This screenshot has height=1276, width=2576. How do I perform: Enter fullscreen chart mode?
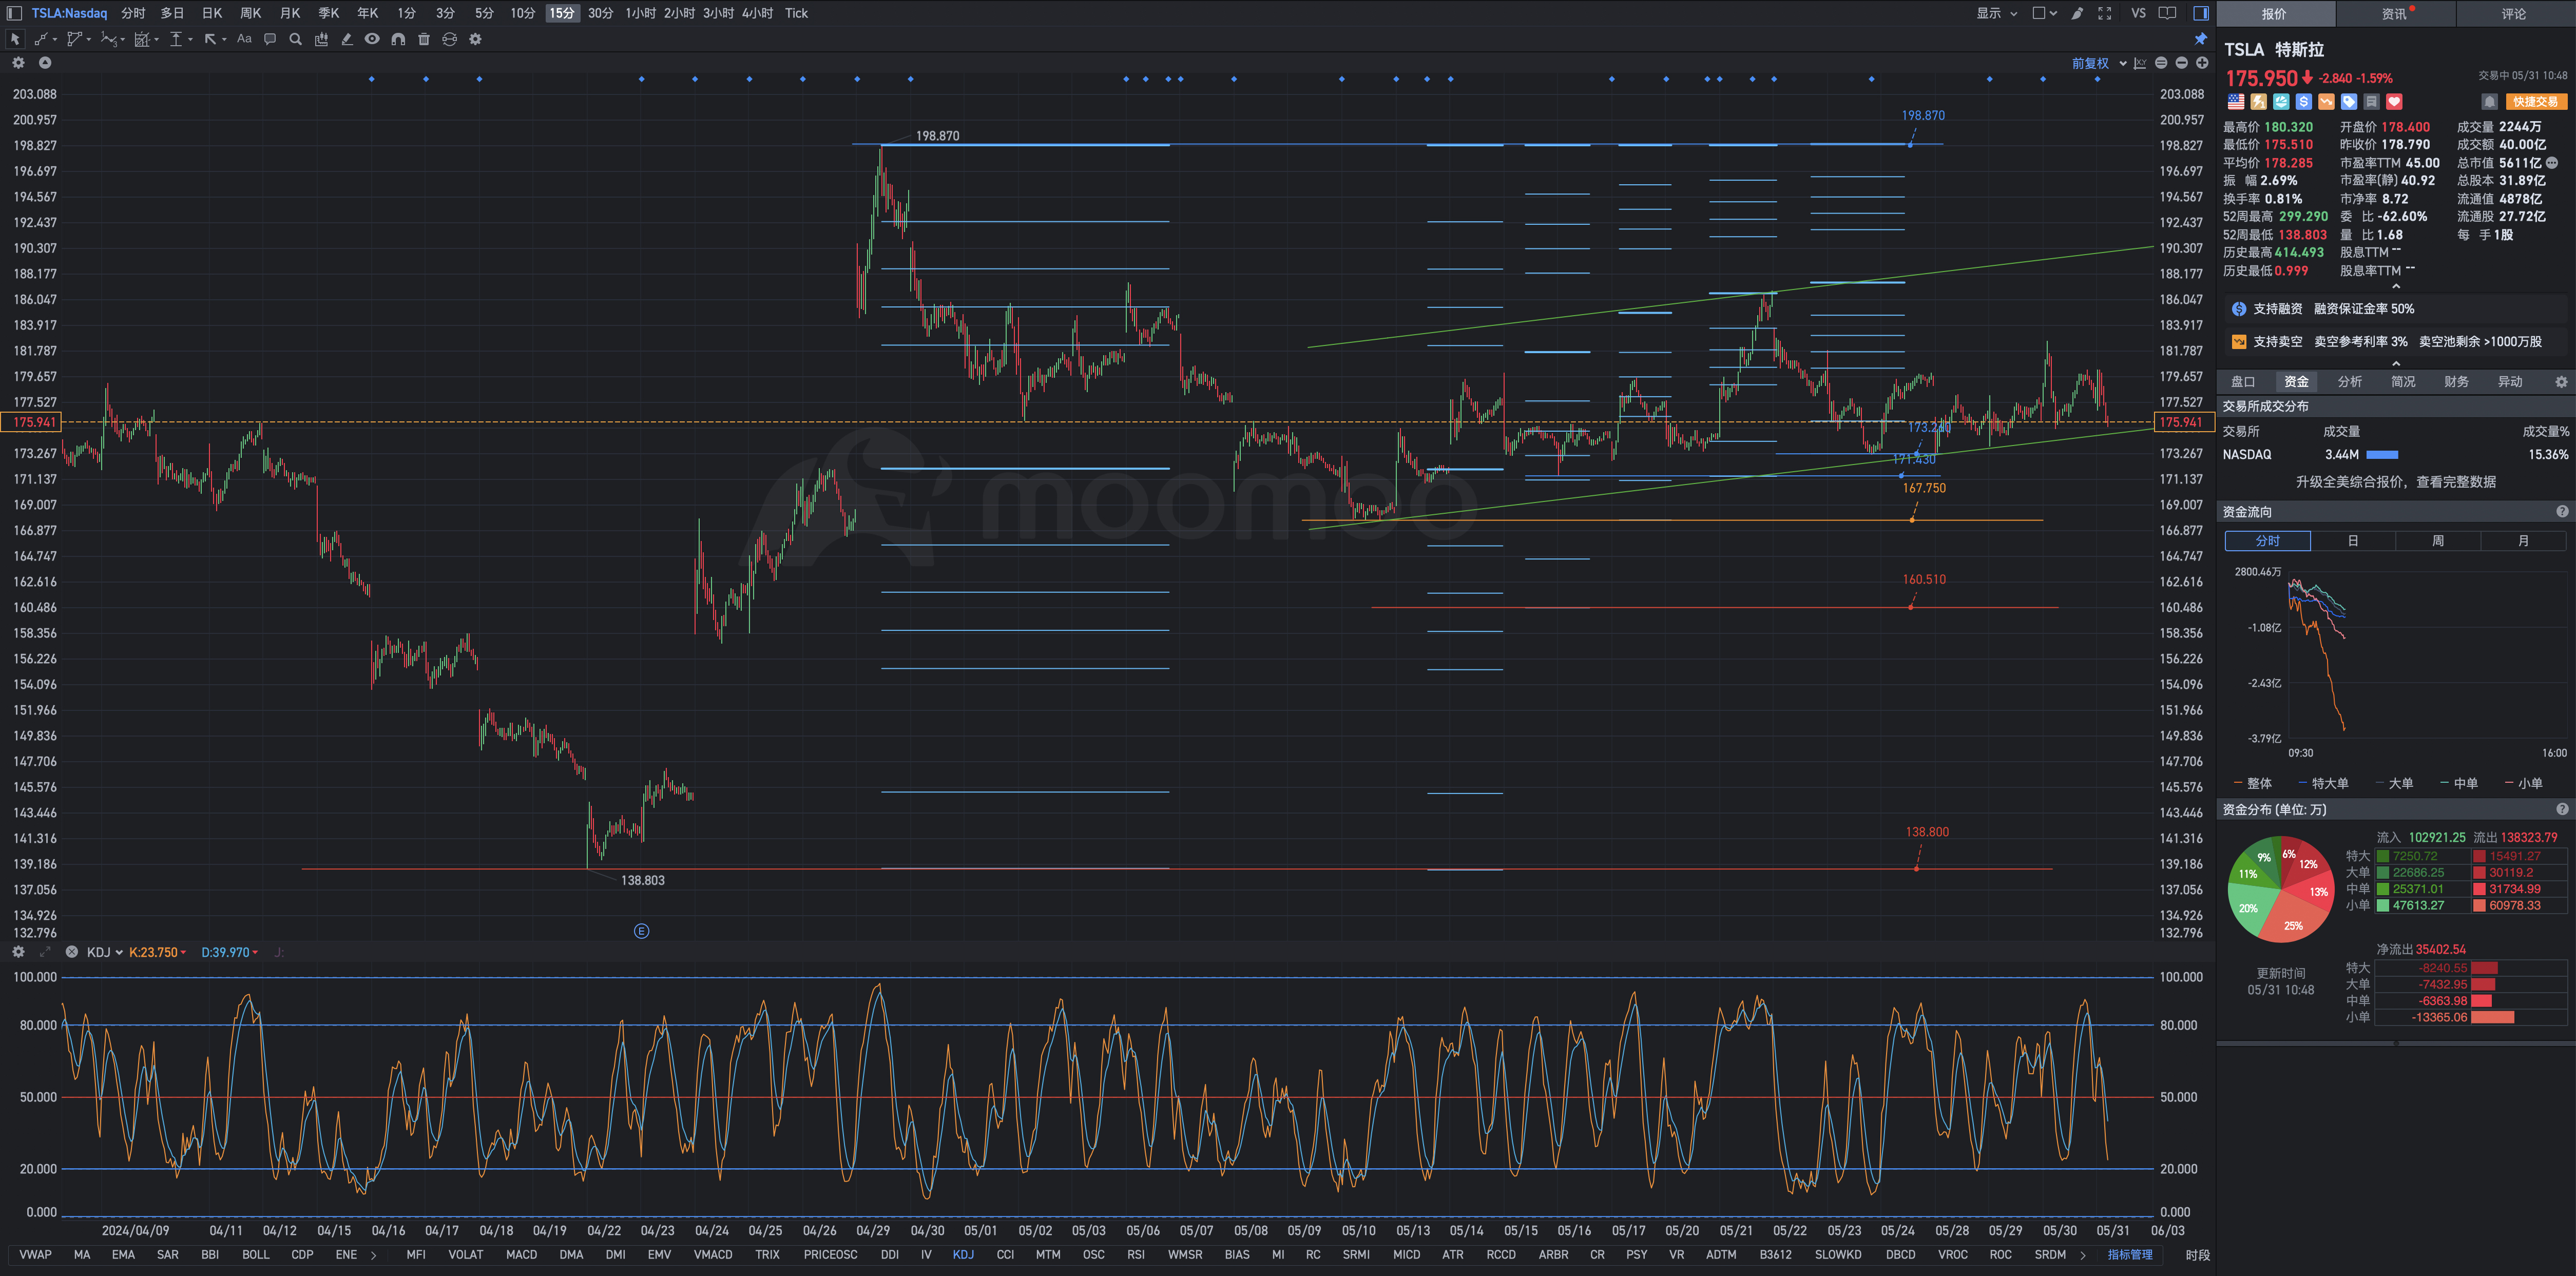tap(2105, 13)
